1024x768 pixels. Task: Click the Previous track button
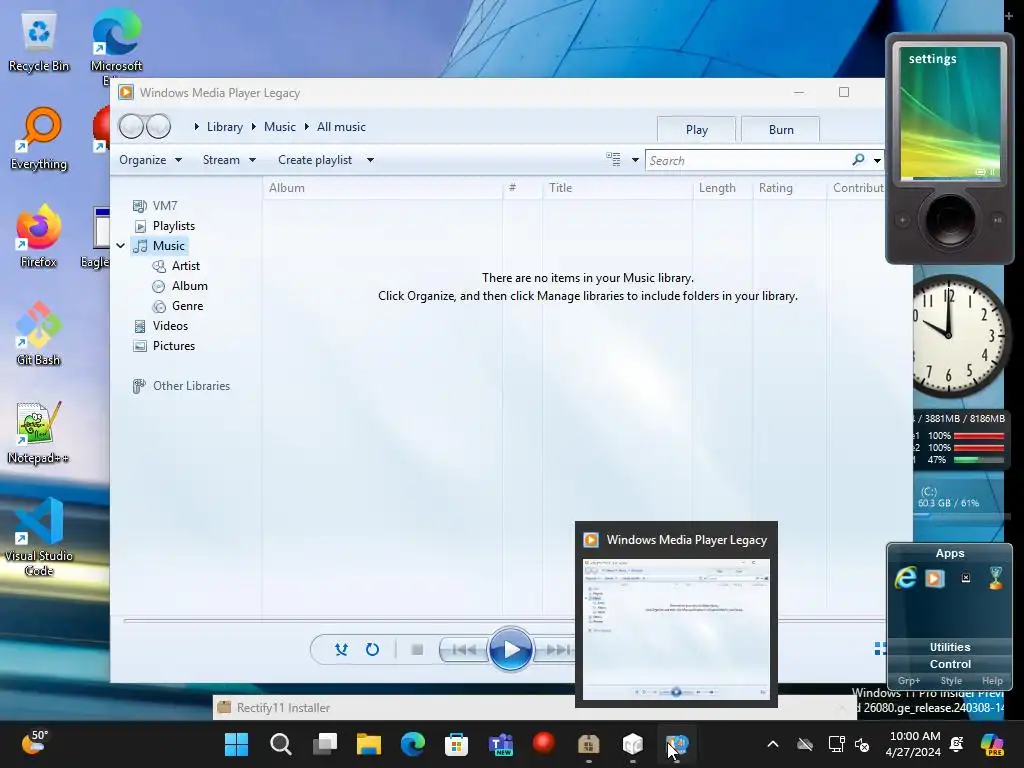464,649
